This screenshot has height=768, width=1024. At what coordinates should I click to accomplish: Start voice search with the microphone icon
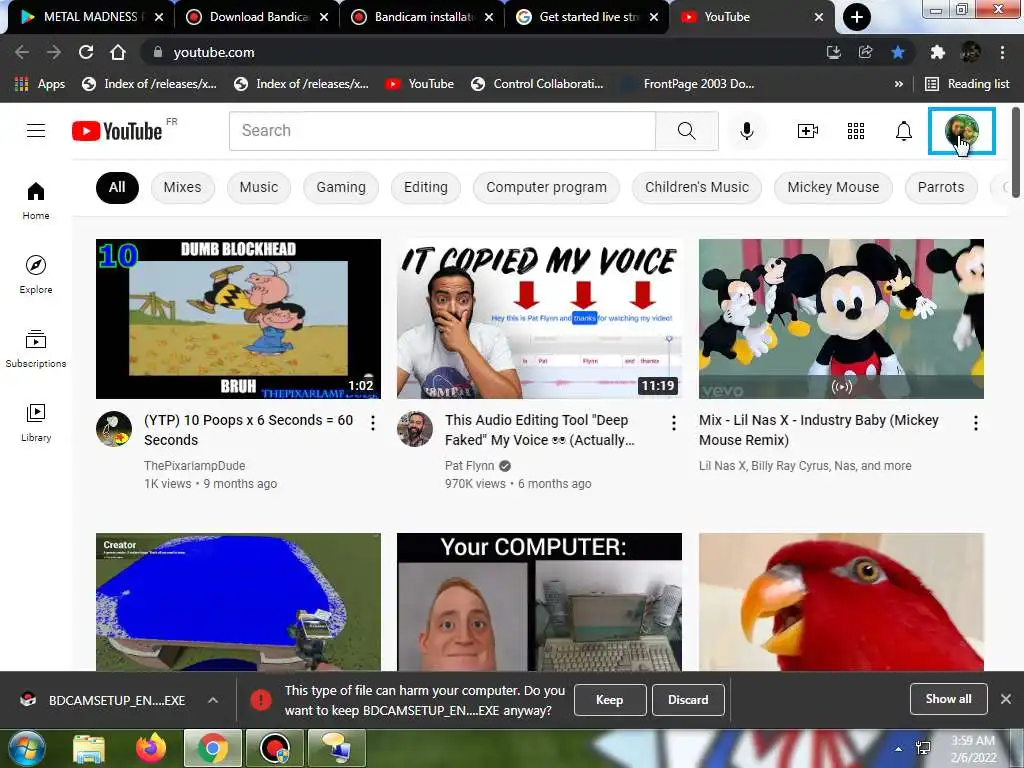(746, 131)
